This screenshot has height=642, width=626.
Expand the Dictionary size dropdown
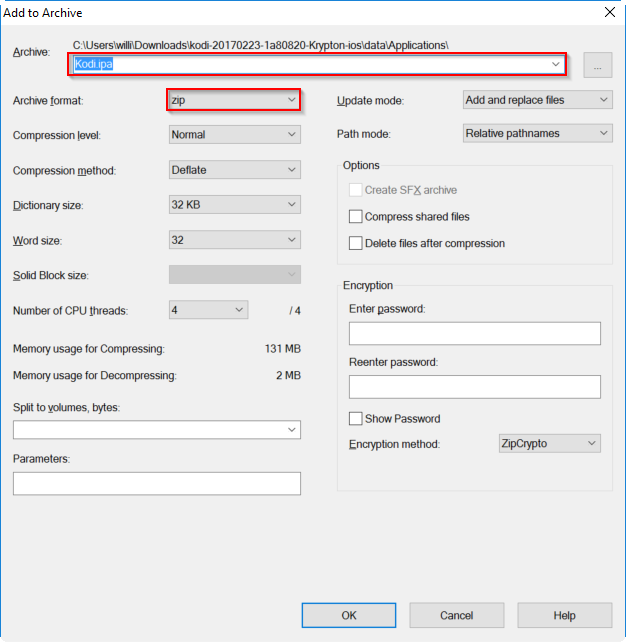(x=234, y=204)
